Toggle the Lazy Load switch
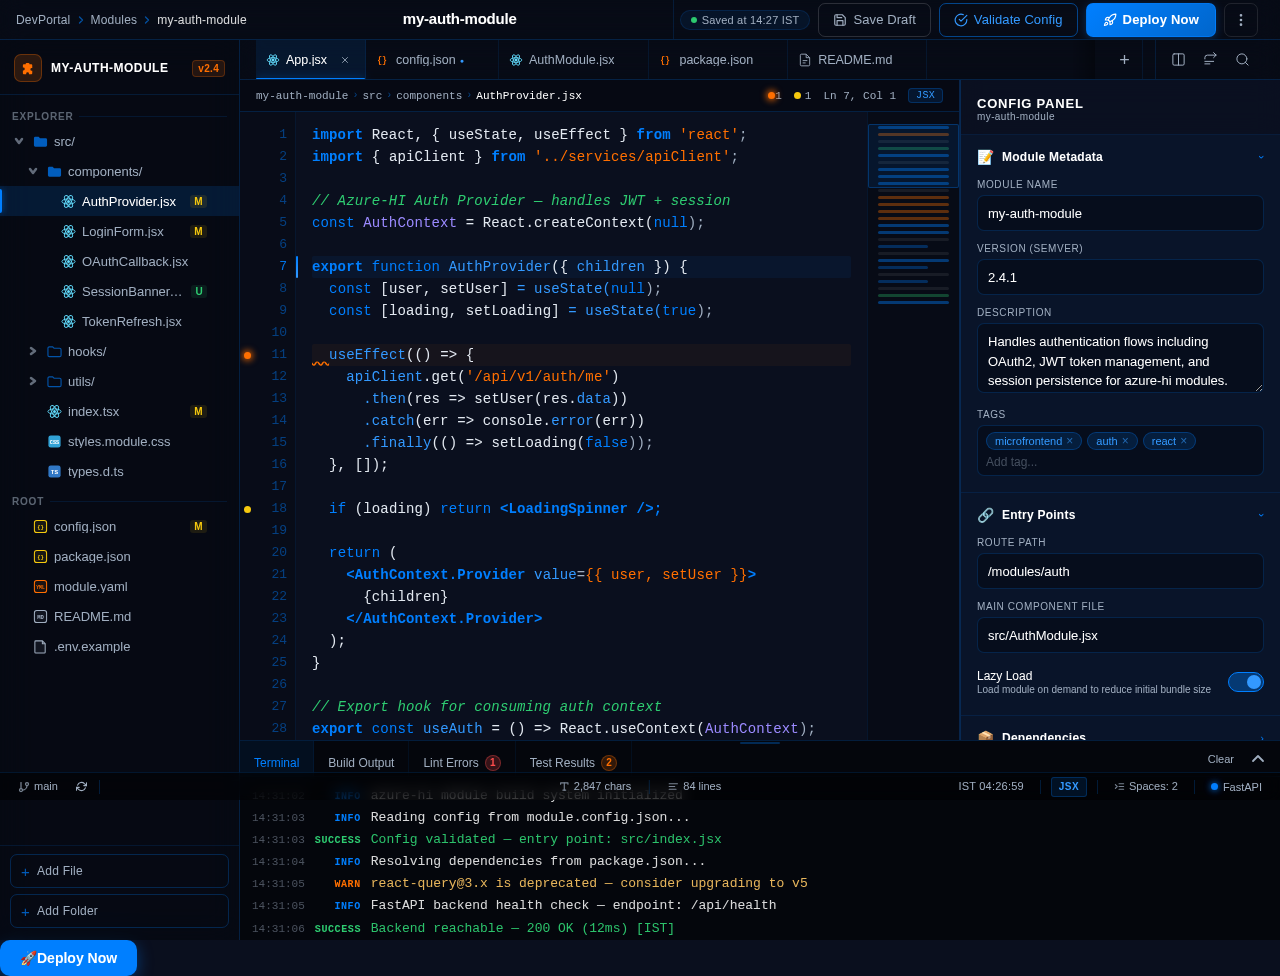The width and height of the screenshot is (1280, 976). pos(1245,682)
